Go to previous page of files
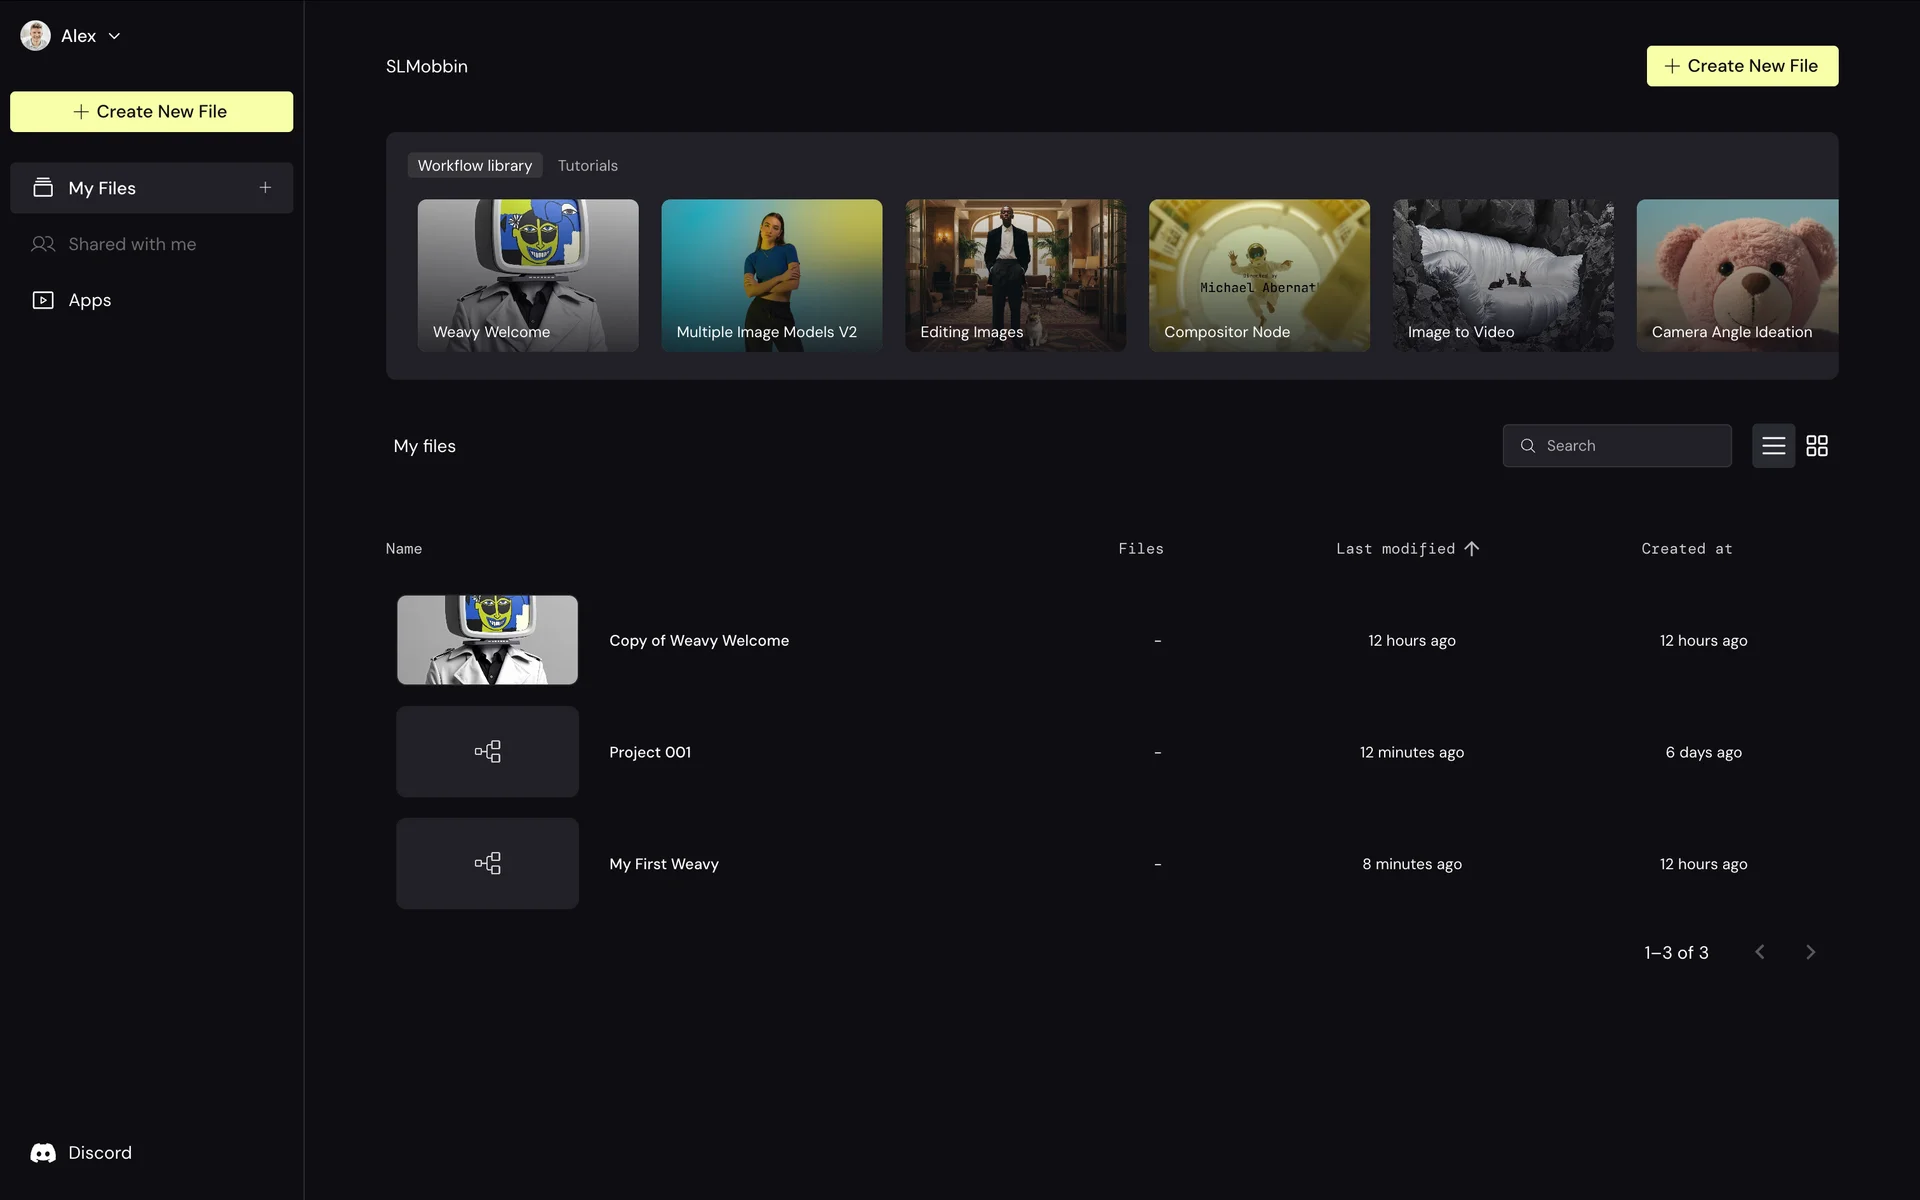Image resolution: width=1920 pixels, height=1200 pixels. point(1760,952)
